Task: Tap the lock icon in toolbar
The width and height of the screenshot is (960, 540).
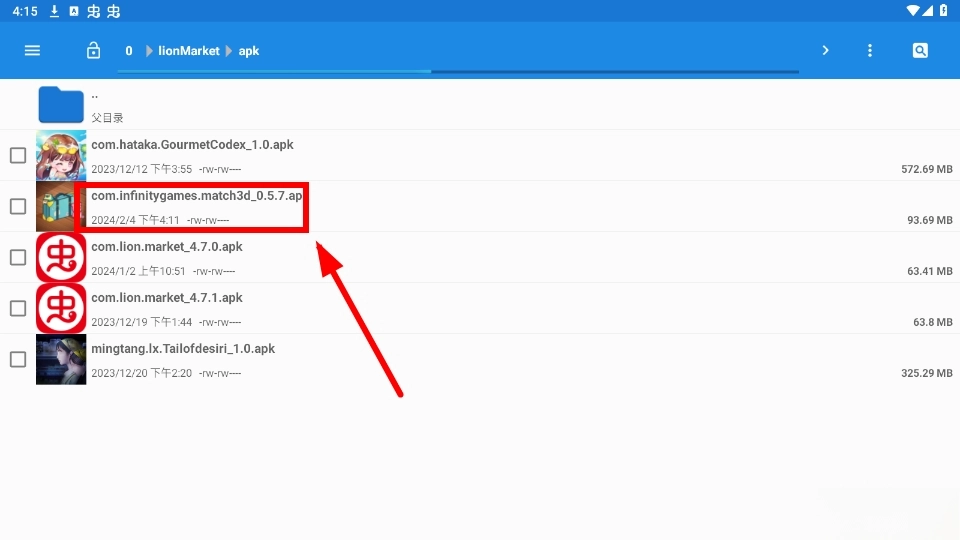Action: point(93,51)
